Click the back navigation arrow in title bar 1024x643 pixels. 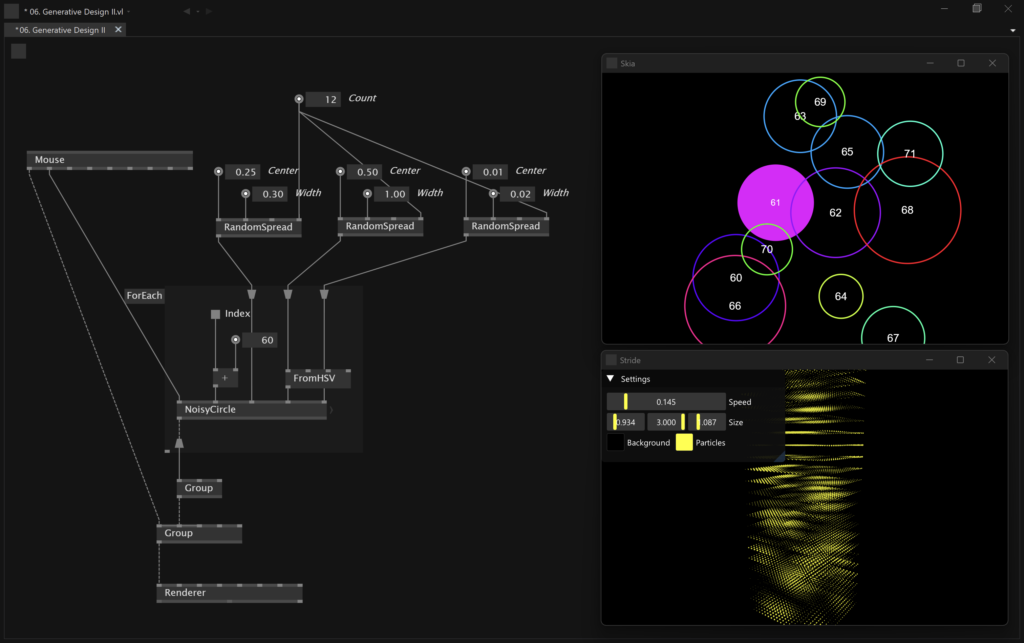pos(187,11)
